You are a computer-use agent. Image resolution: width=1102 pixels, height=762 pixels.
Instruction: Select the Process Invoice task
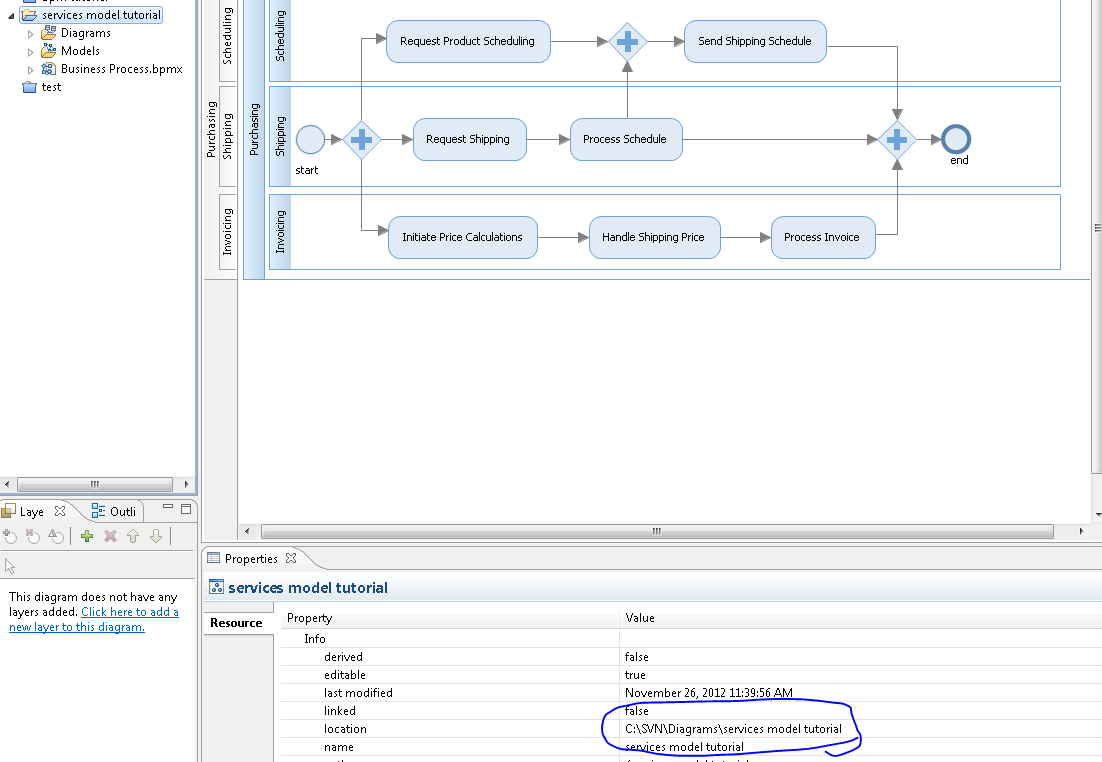coord(822,238)
